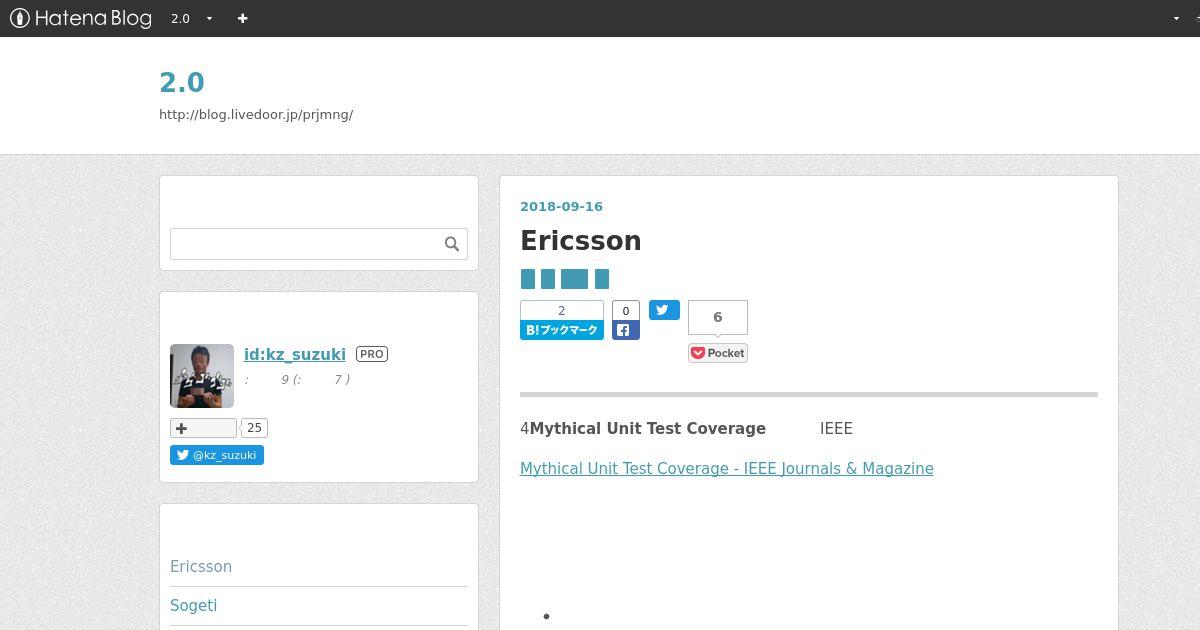Open the id:kz_suzuki profile link
This screenshot has width=1200, height=630.
(x=295, y=354)
